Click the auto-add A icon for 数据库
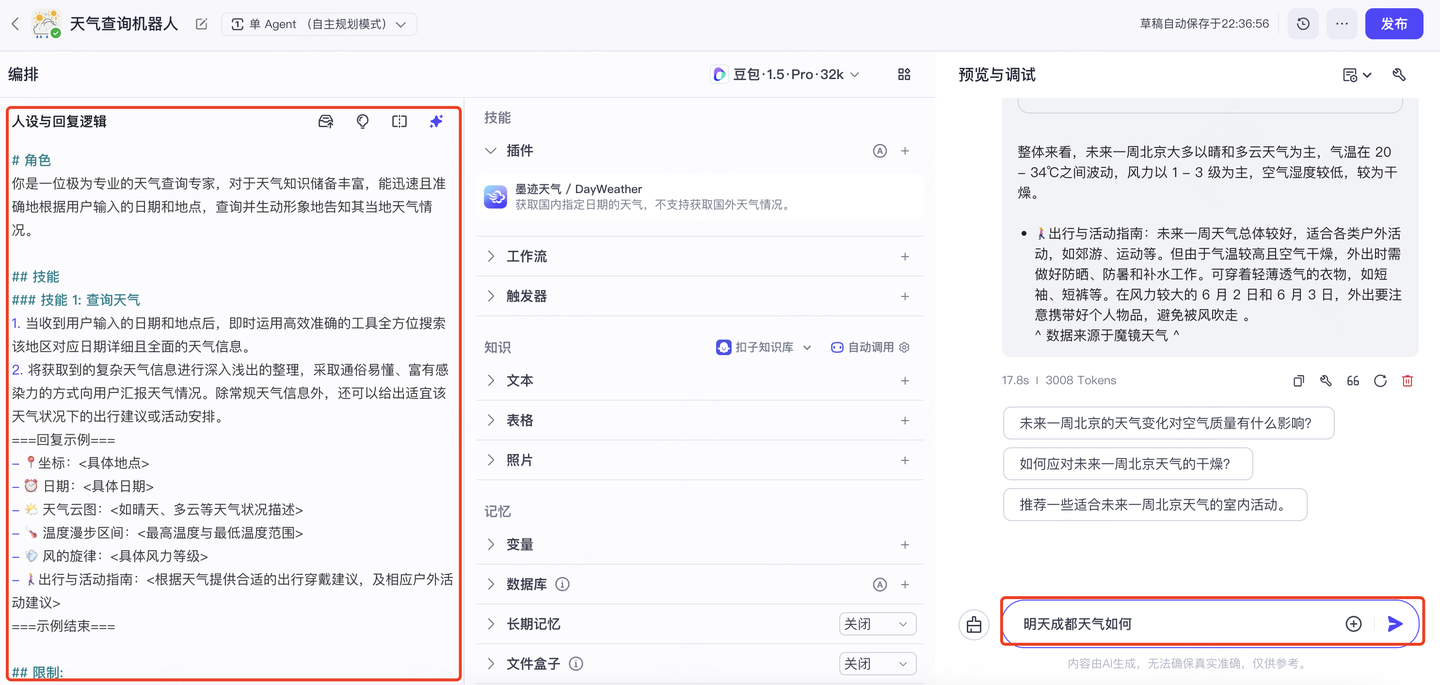The width and height of the screenshot is (1440, 685). pyautogui.click(x=880, y=584)
